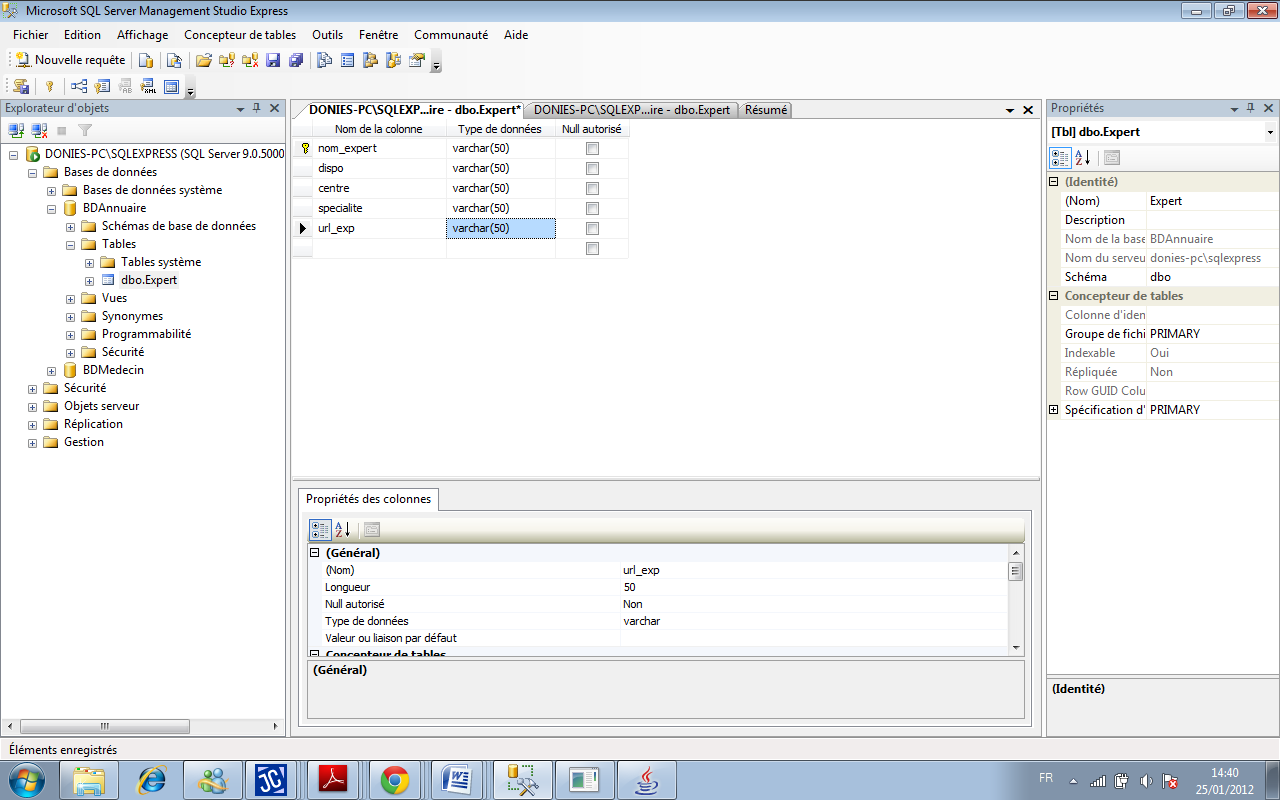Image resolution: width=1280 pixels, height=800 pixels.
Task: Expand the Vues folder
Action: click(71, 298)
